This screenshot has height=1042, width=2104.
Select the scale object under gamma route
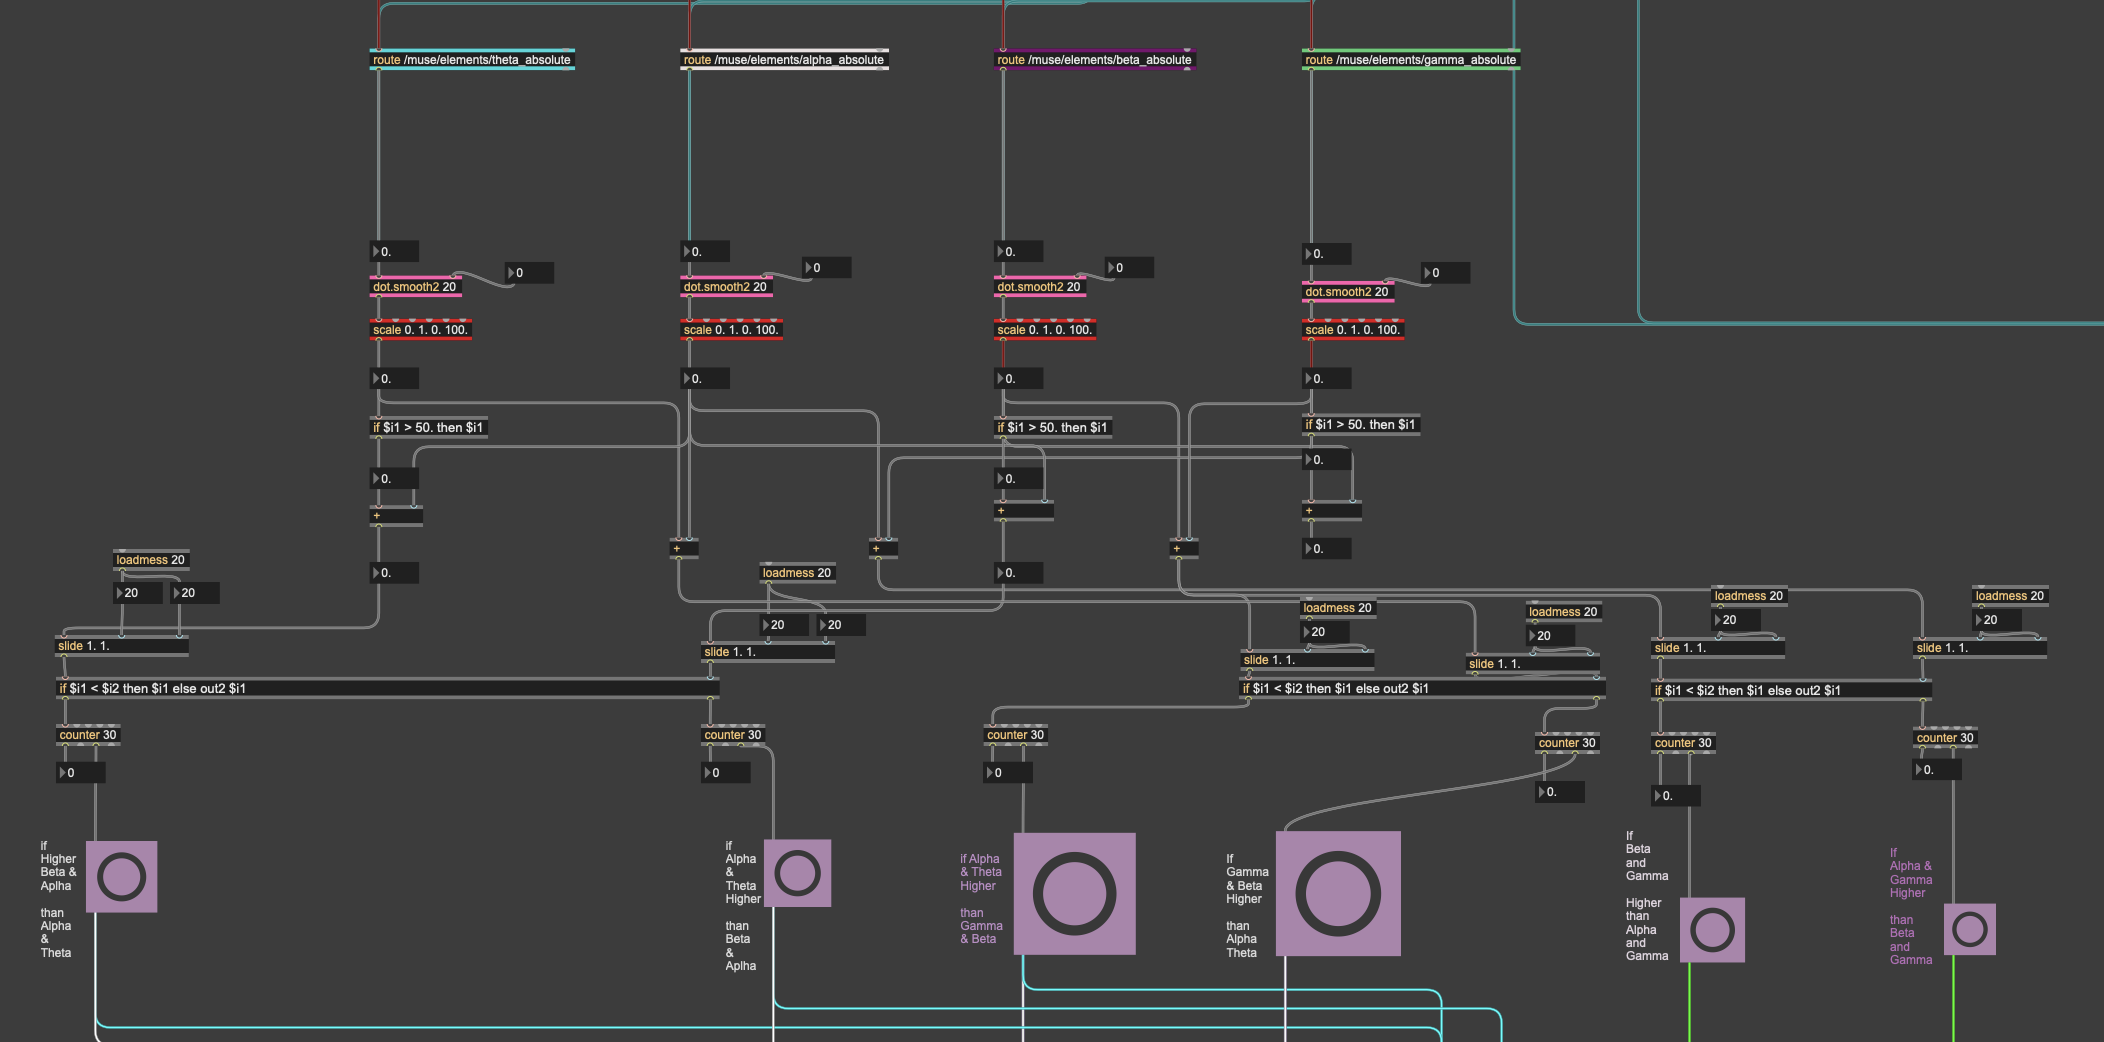pos(1352,330)
